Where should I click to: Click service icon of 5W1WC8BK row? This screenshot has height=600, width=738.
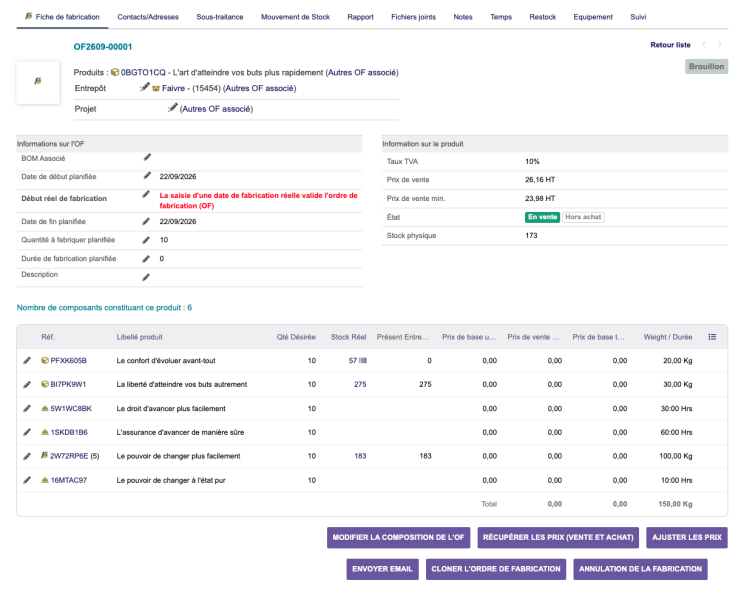pos(45,408)
